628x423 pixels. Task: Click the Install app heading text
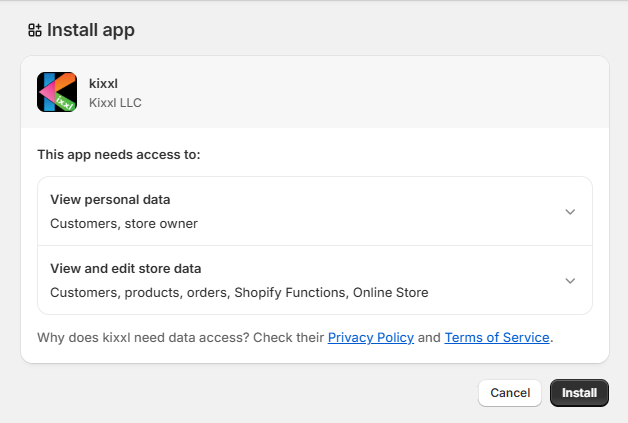coord(91,30)
